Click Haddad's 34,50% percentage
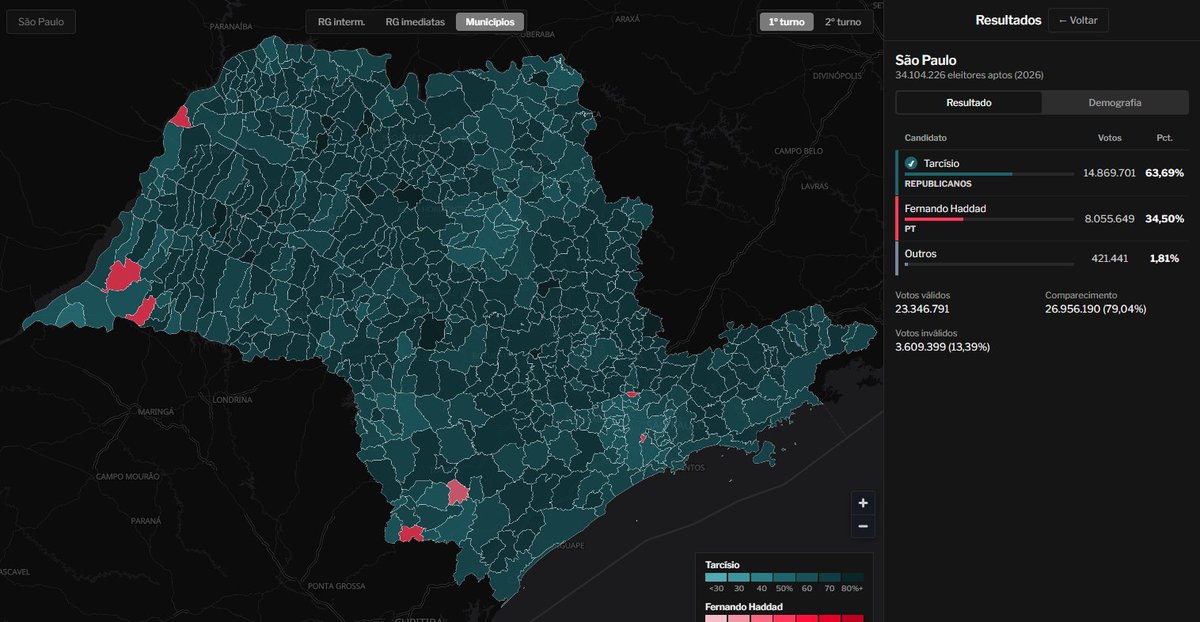The height and width of the screenshot is (622, 1200). click(1165, 218)
